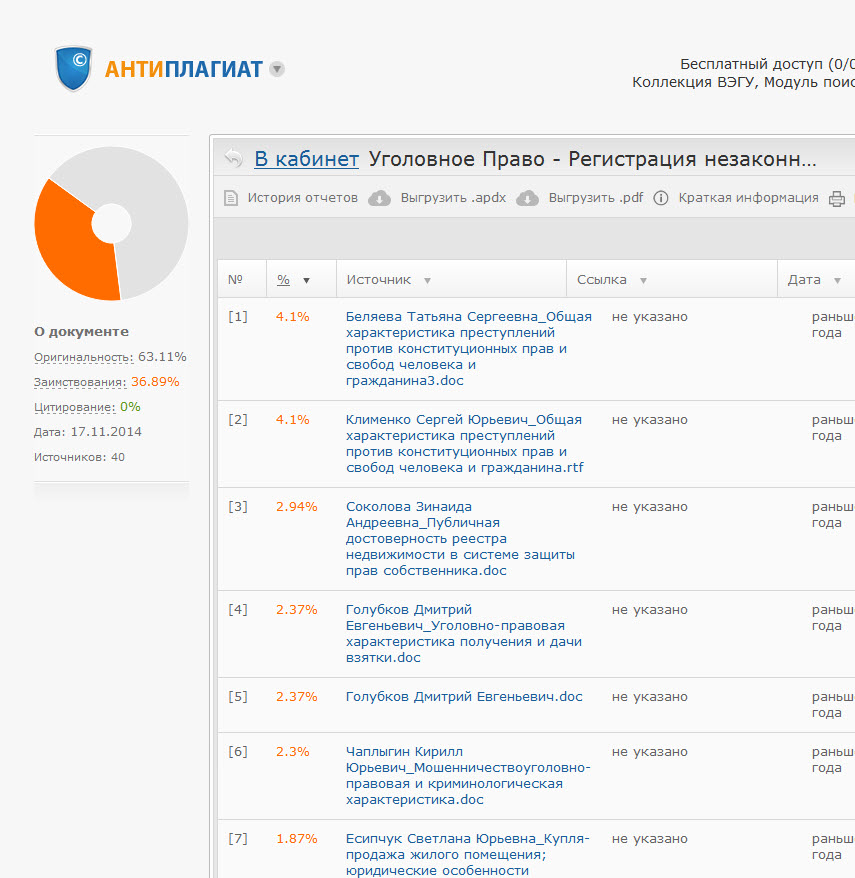Open Краткая информация
This screenshot has width=855, height=878.
(x=748, y=198)
